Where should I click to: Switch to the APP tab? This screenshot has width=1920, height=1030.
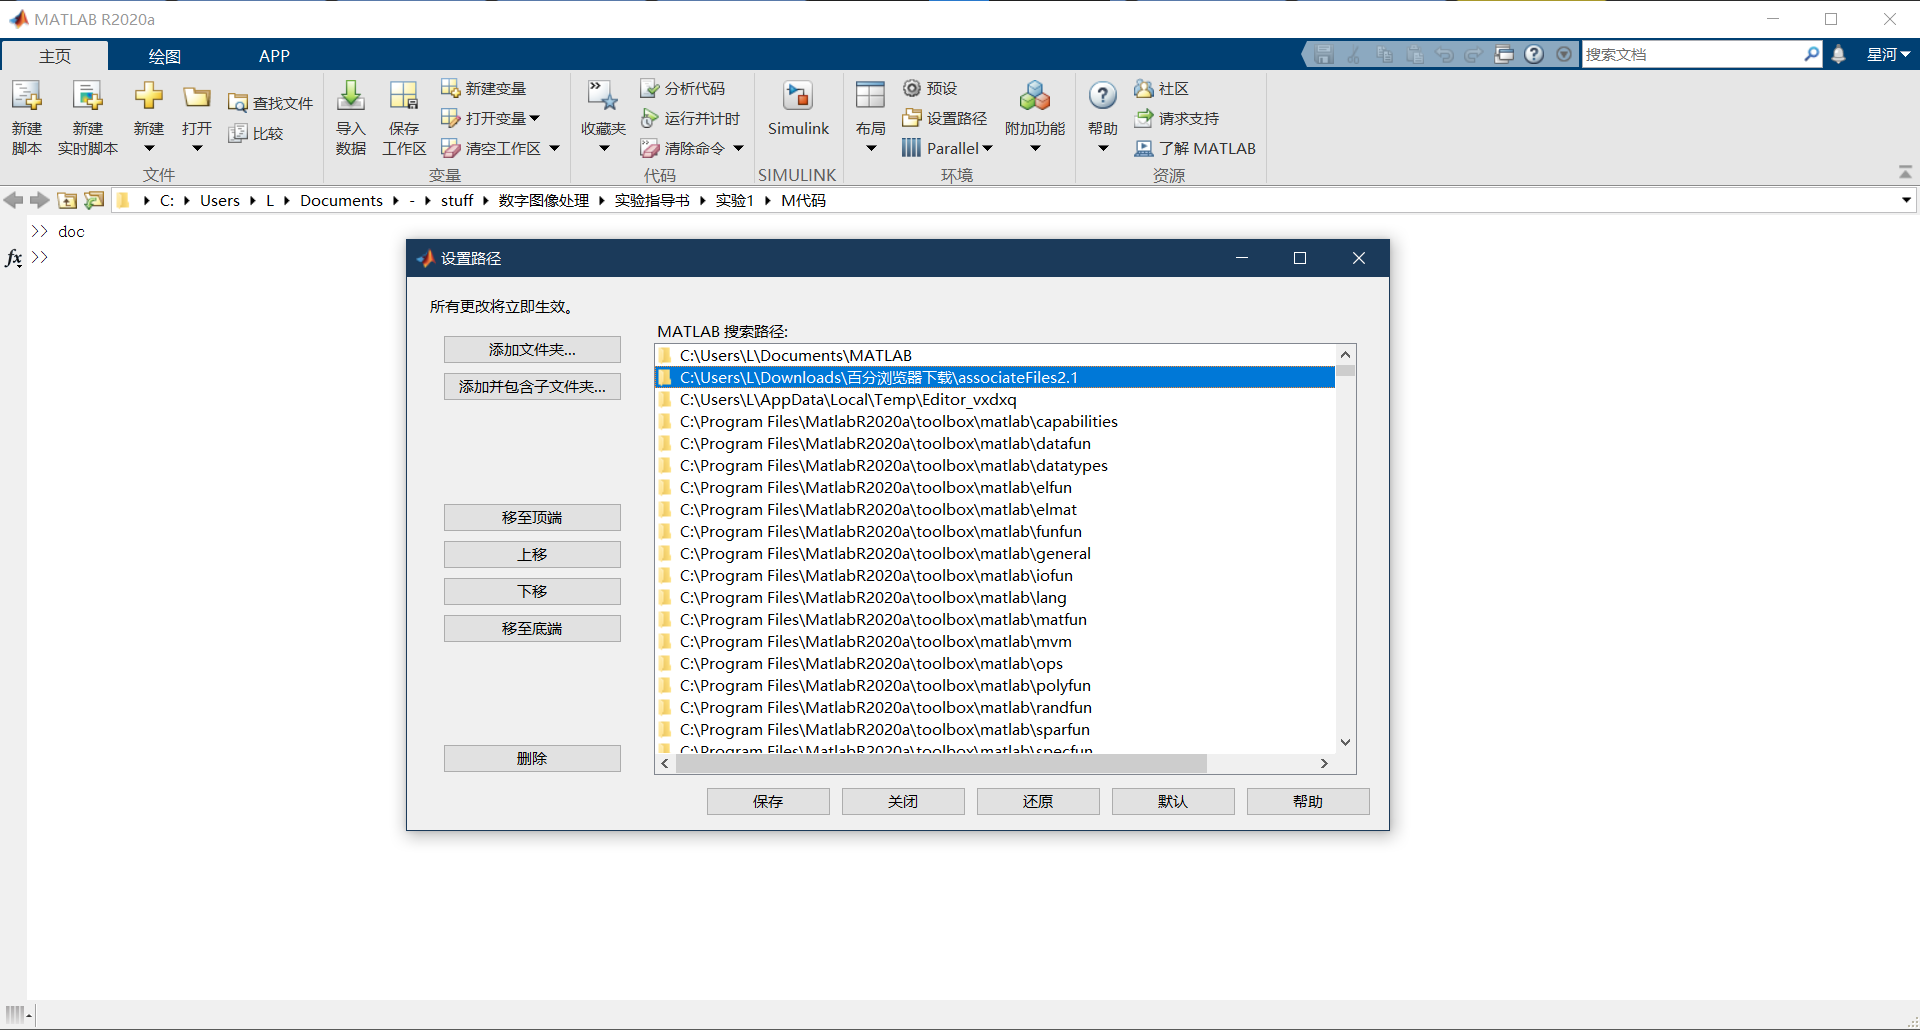coord(274,56)
